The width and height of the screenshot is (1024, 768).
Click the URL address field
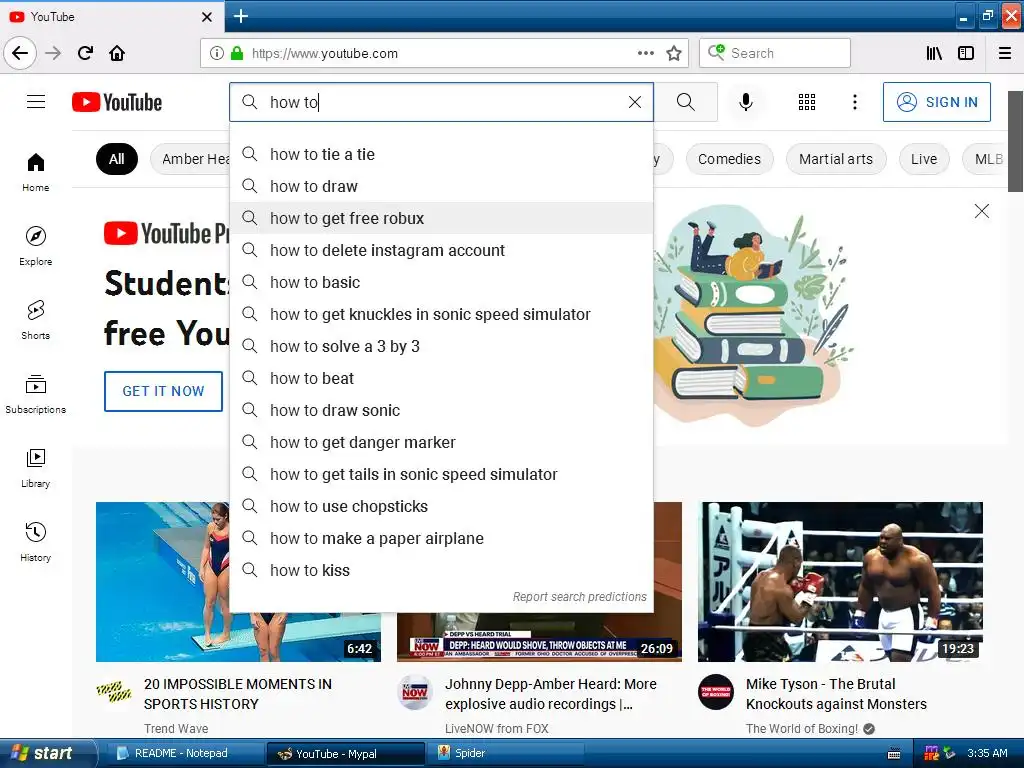coord(444,53)
